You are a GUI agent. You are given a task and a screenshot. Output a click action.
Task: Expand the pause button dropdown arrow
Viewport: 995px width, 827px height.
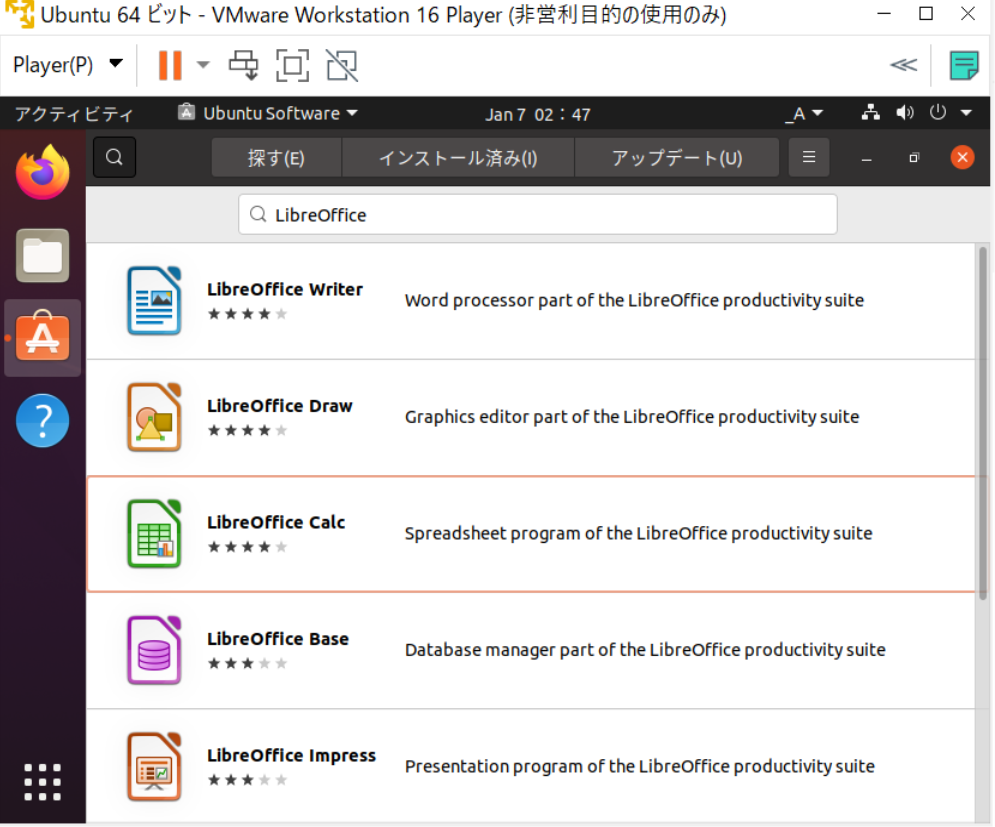[x=203, y=65]
